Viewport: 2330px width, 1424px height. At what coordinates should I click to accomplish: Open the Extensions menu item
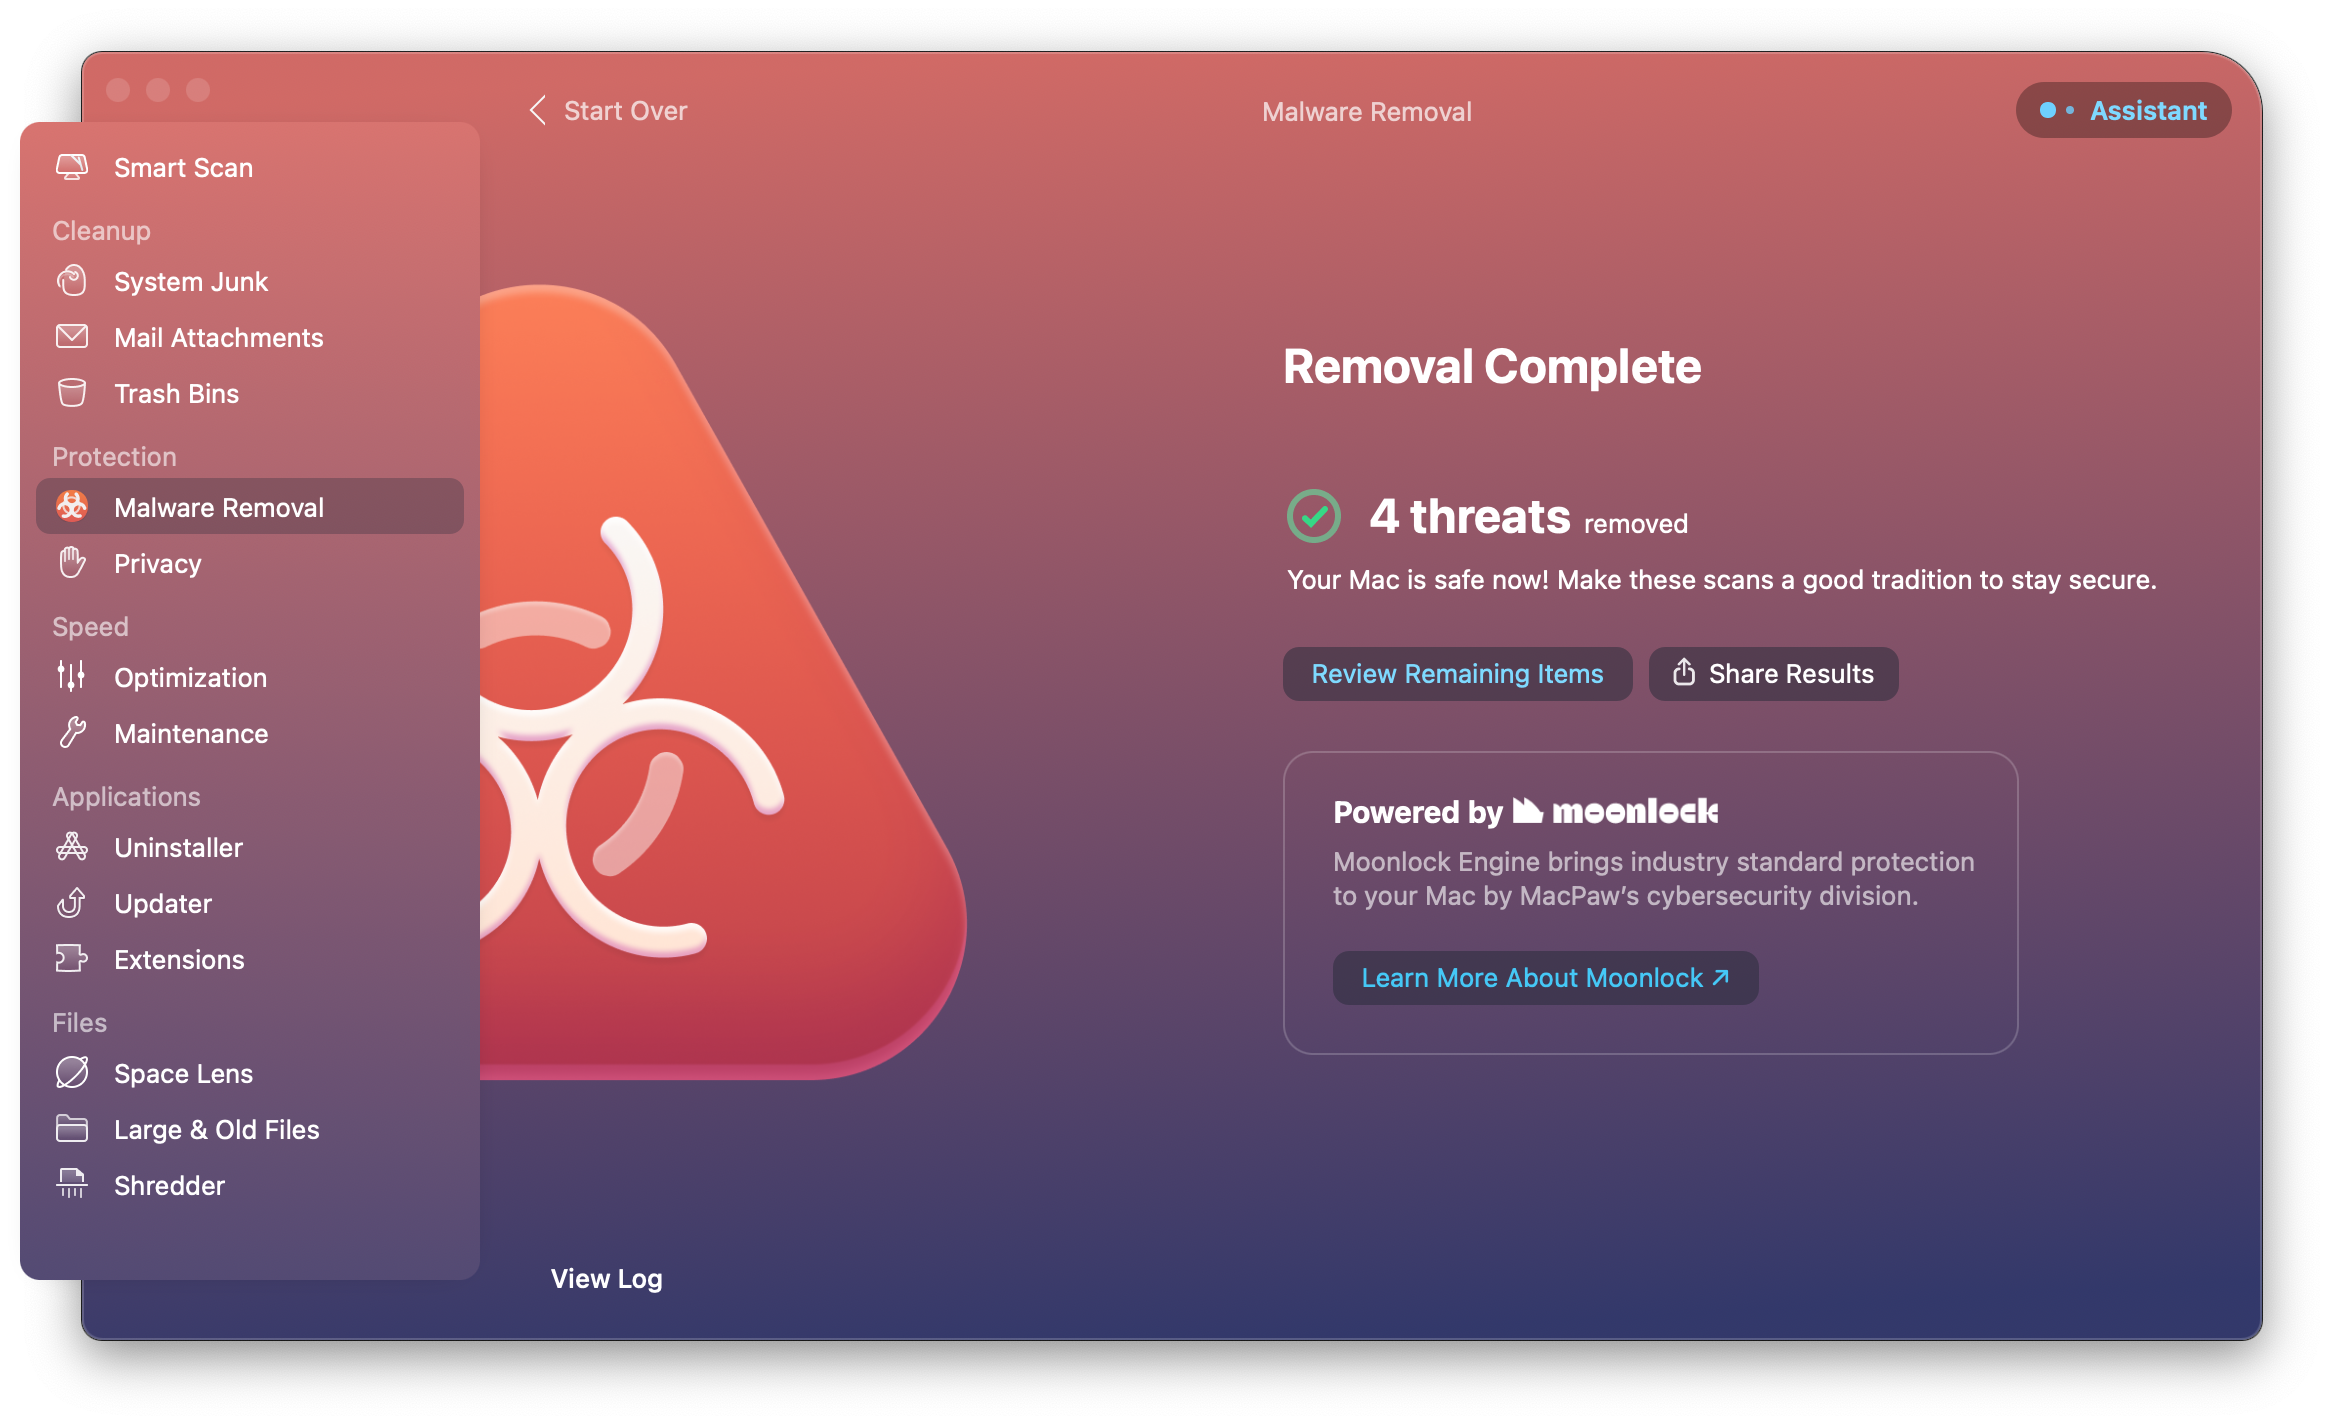tap(178, 960)
